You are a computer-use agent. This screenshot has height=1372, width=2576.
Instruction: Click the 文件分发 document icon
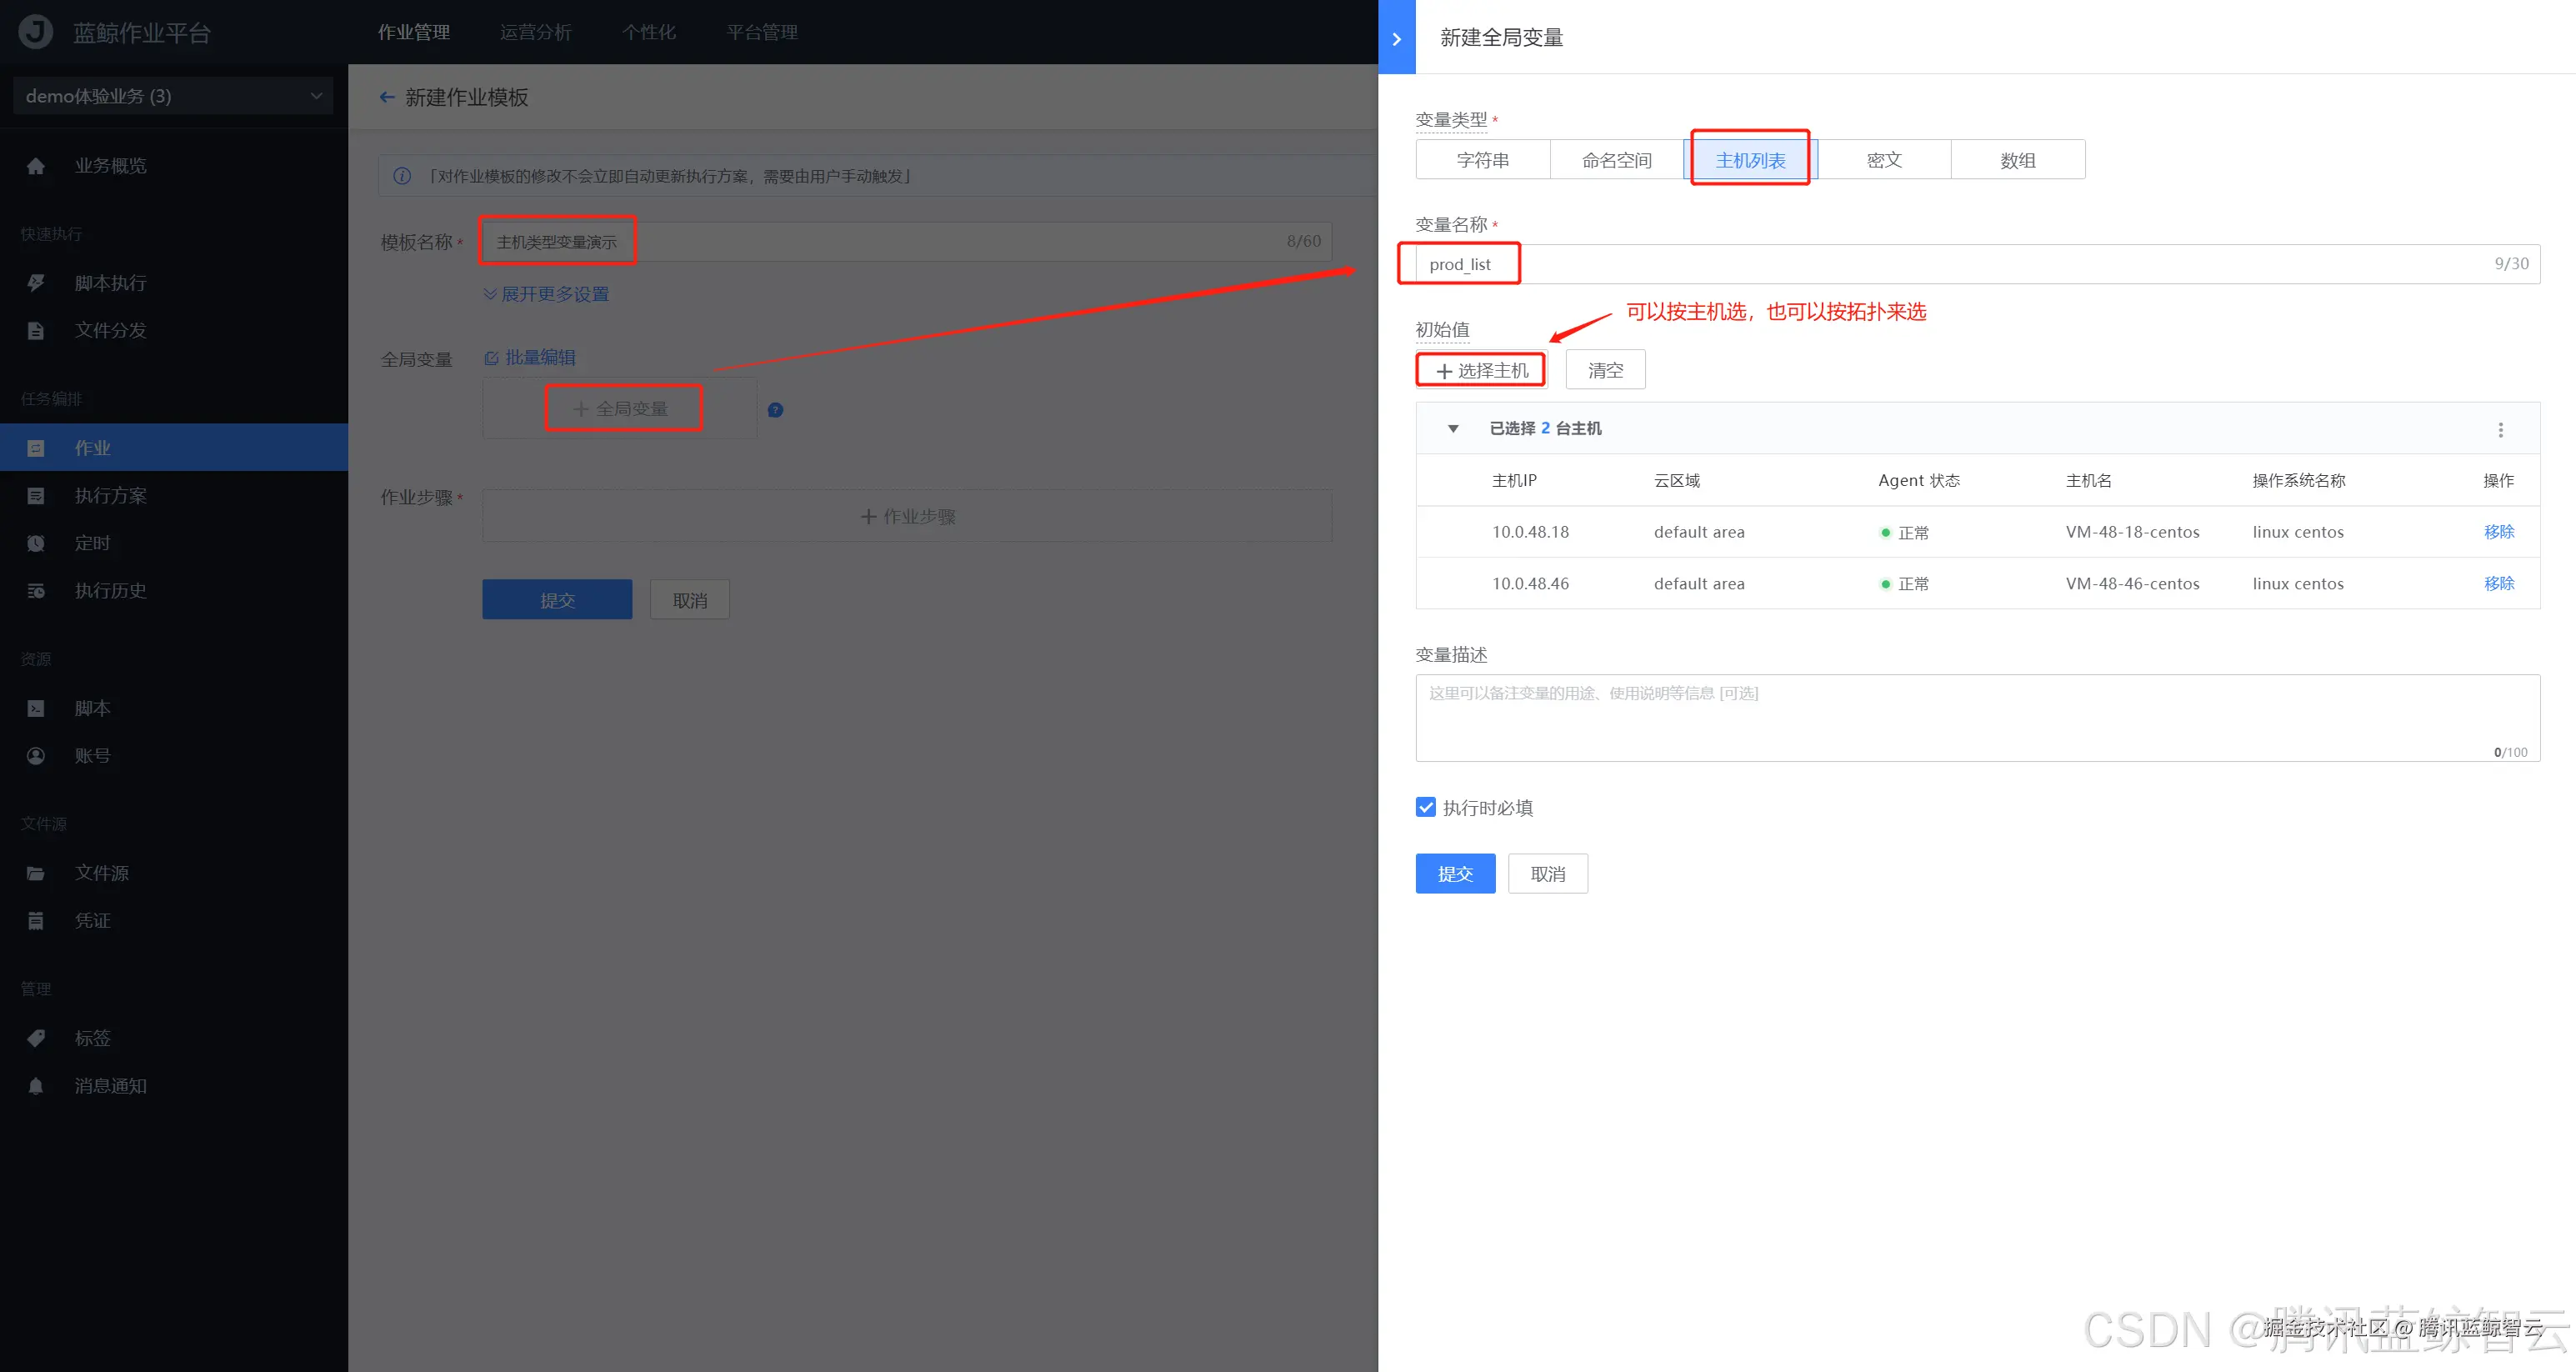[x=36, y=331]
